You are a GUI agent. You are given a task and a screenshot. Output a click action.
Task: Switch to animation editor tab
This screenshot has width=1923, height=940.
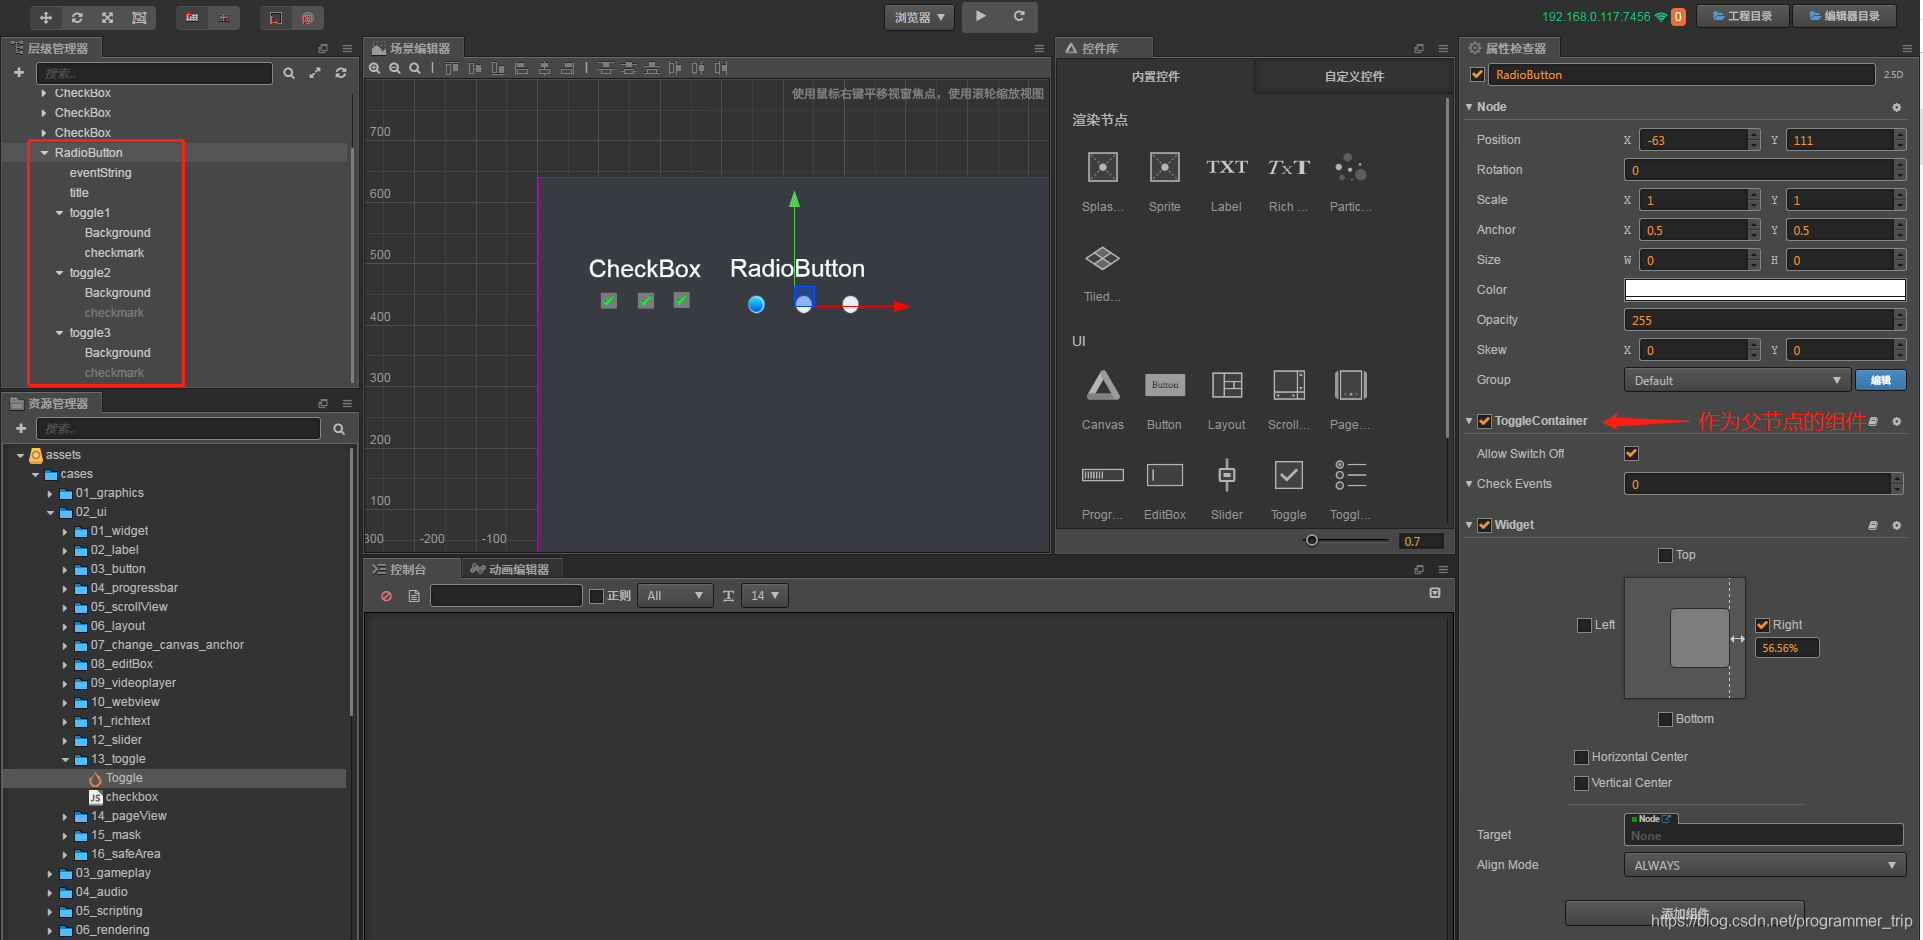(511, 569)
